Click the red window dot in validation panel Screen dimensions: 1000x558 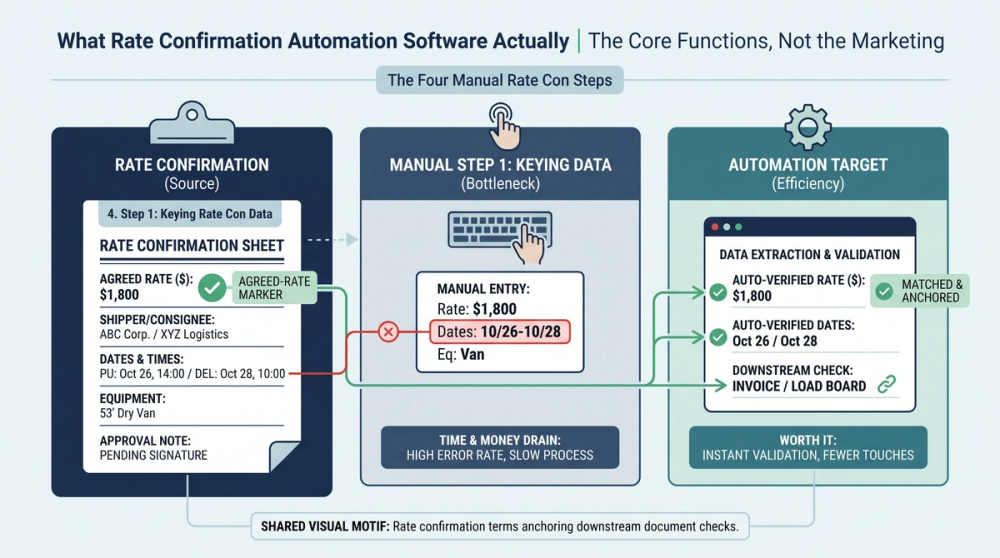point(715,227)
